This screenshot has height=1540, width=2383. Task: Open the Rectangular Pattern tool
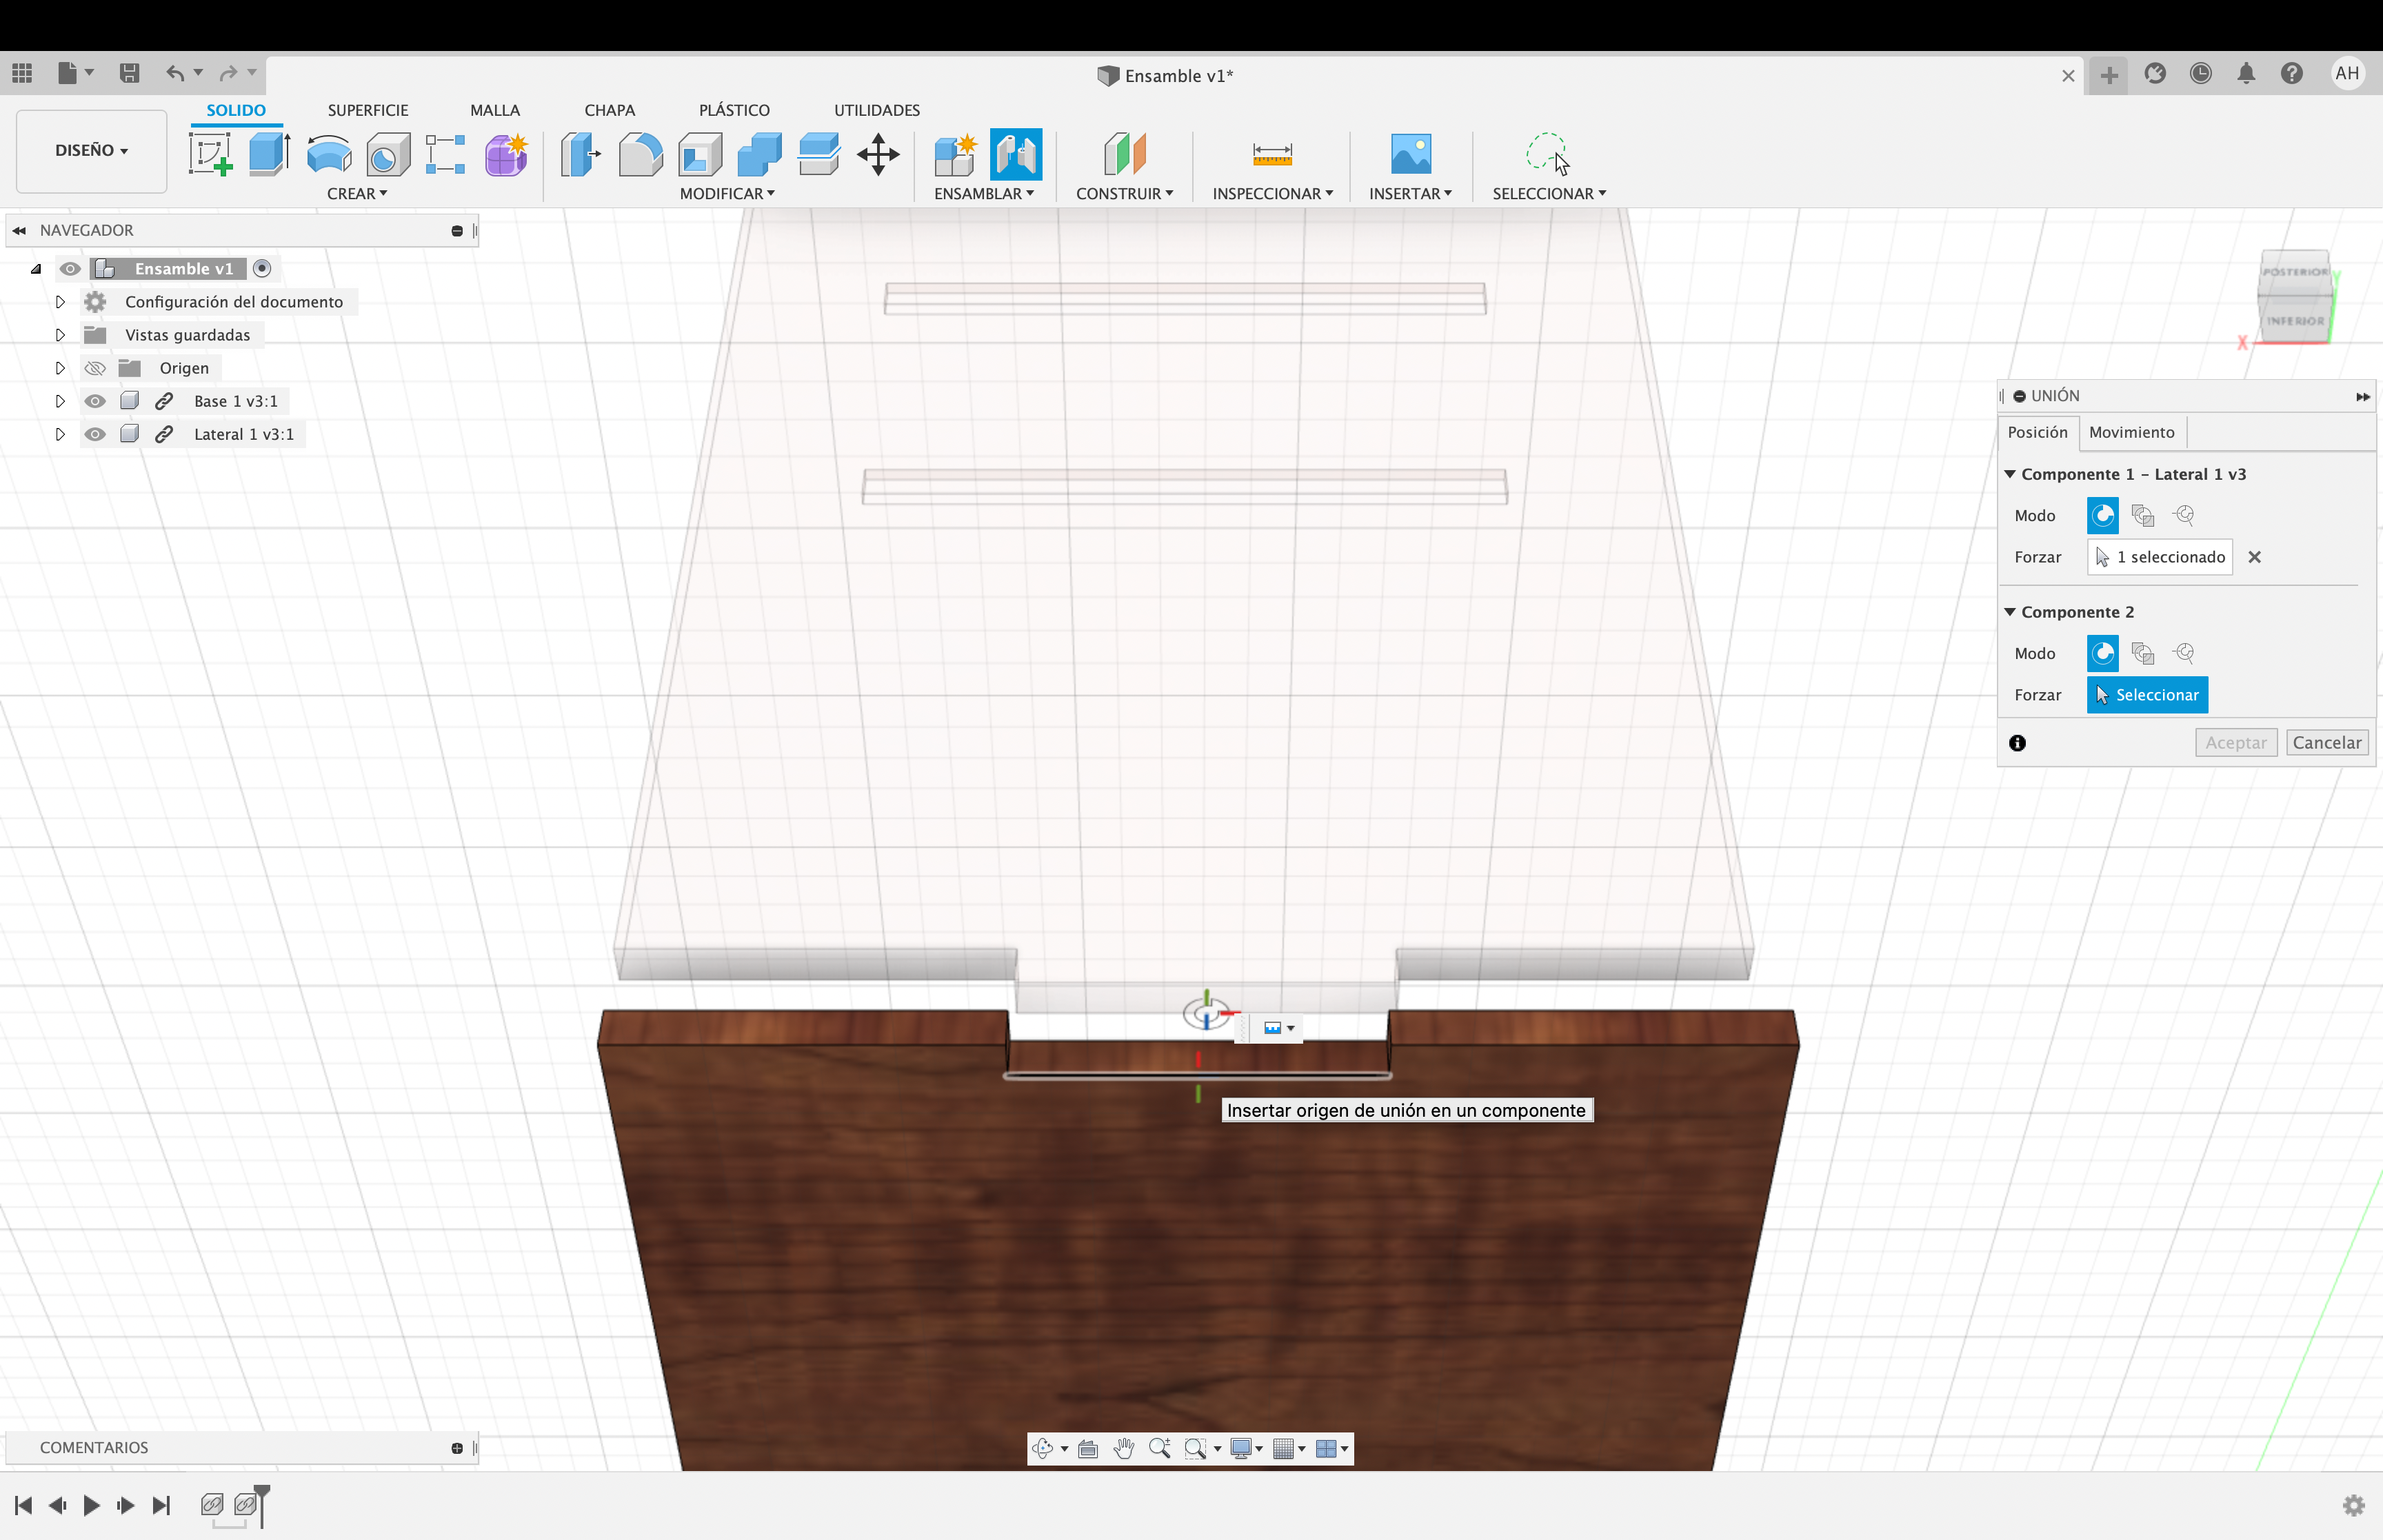pos(446,155)
